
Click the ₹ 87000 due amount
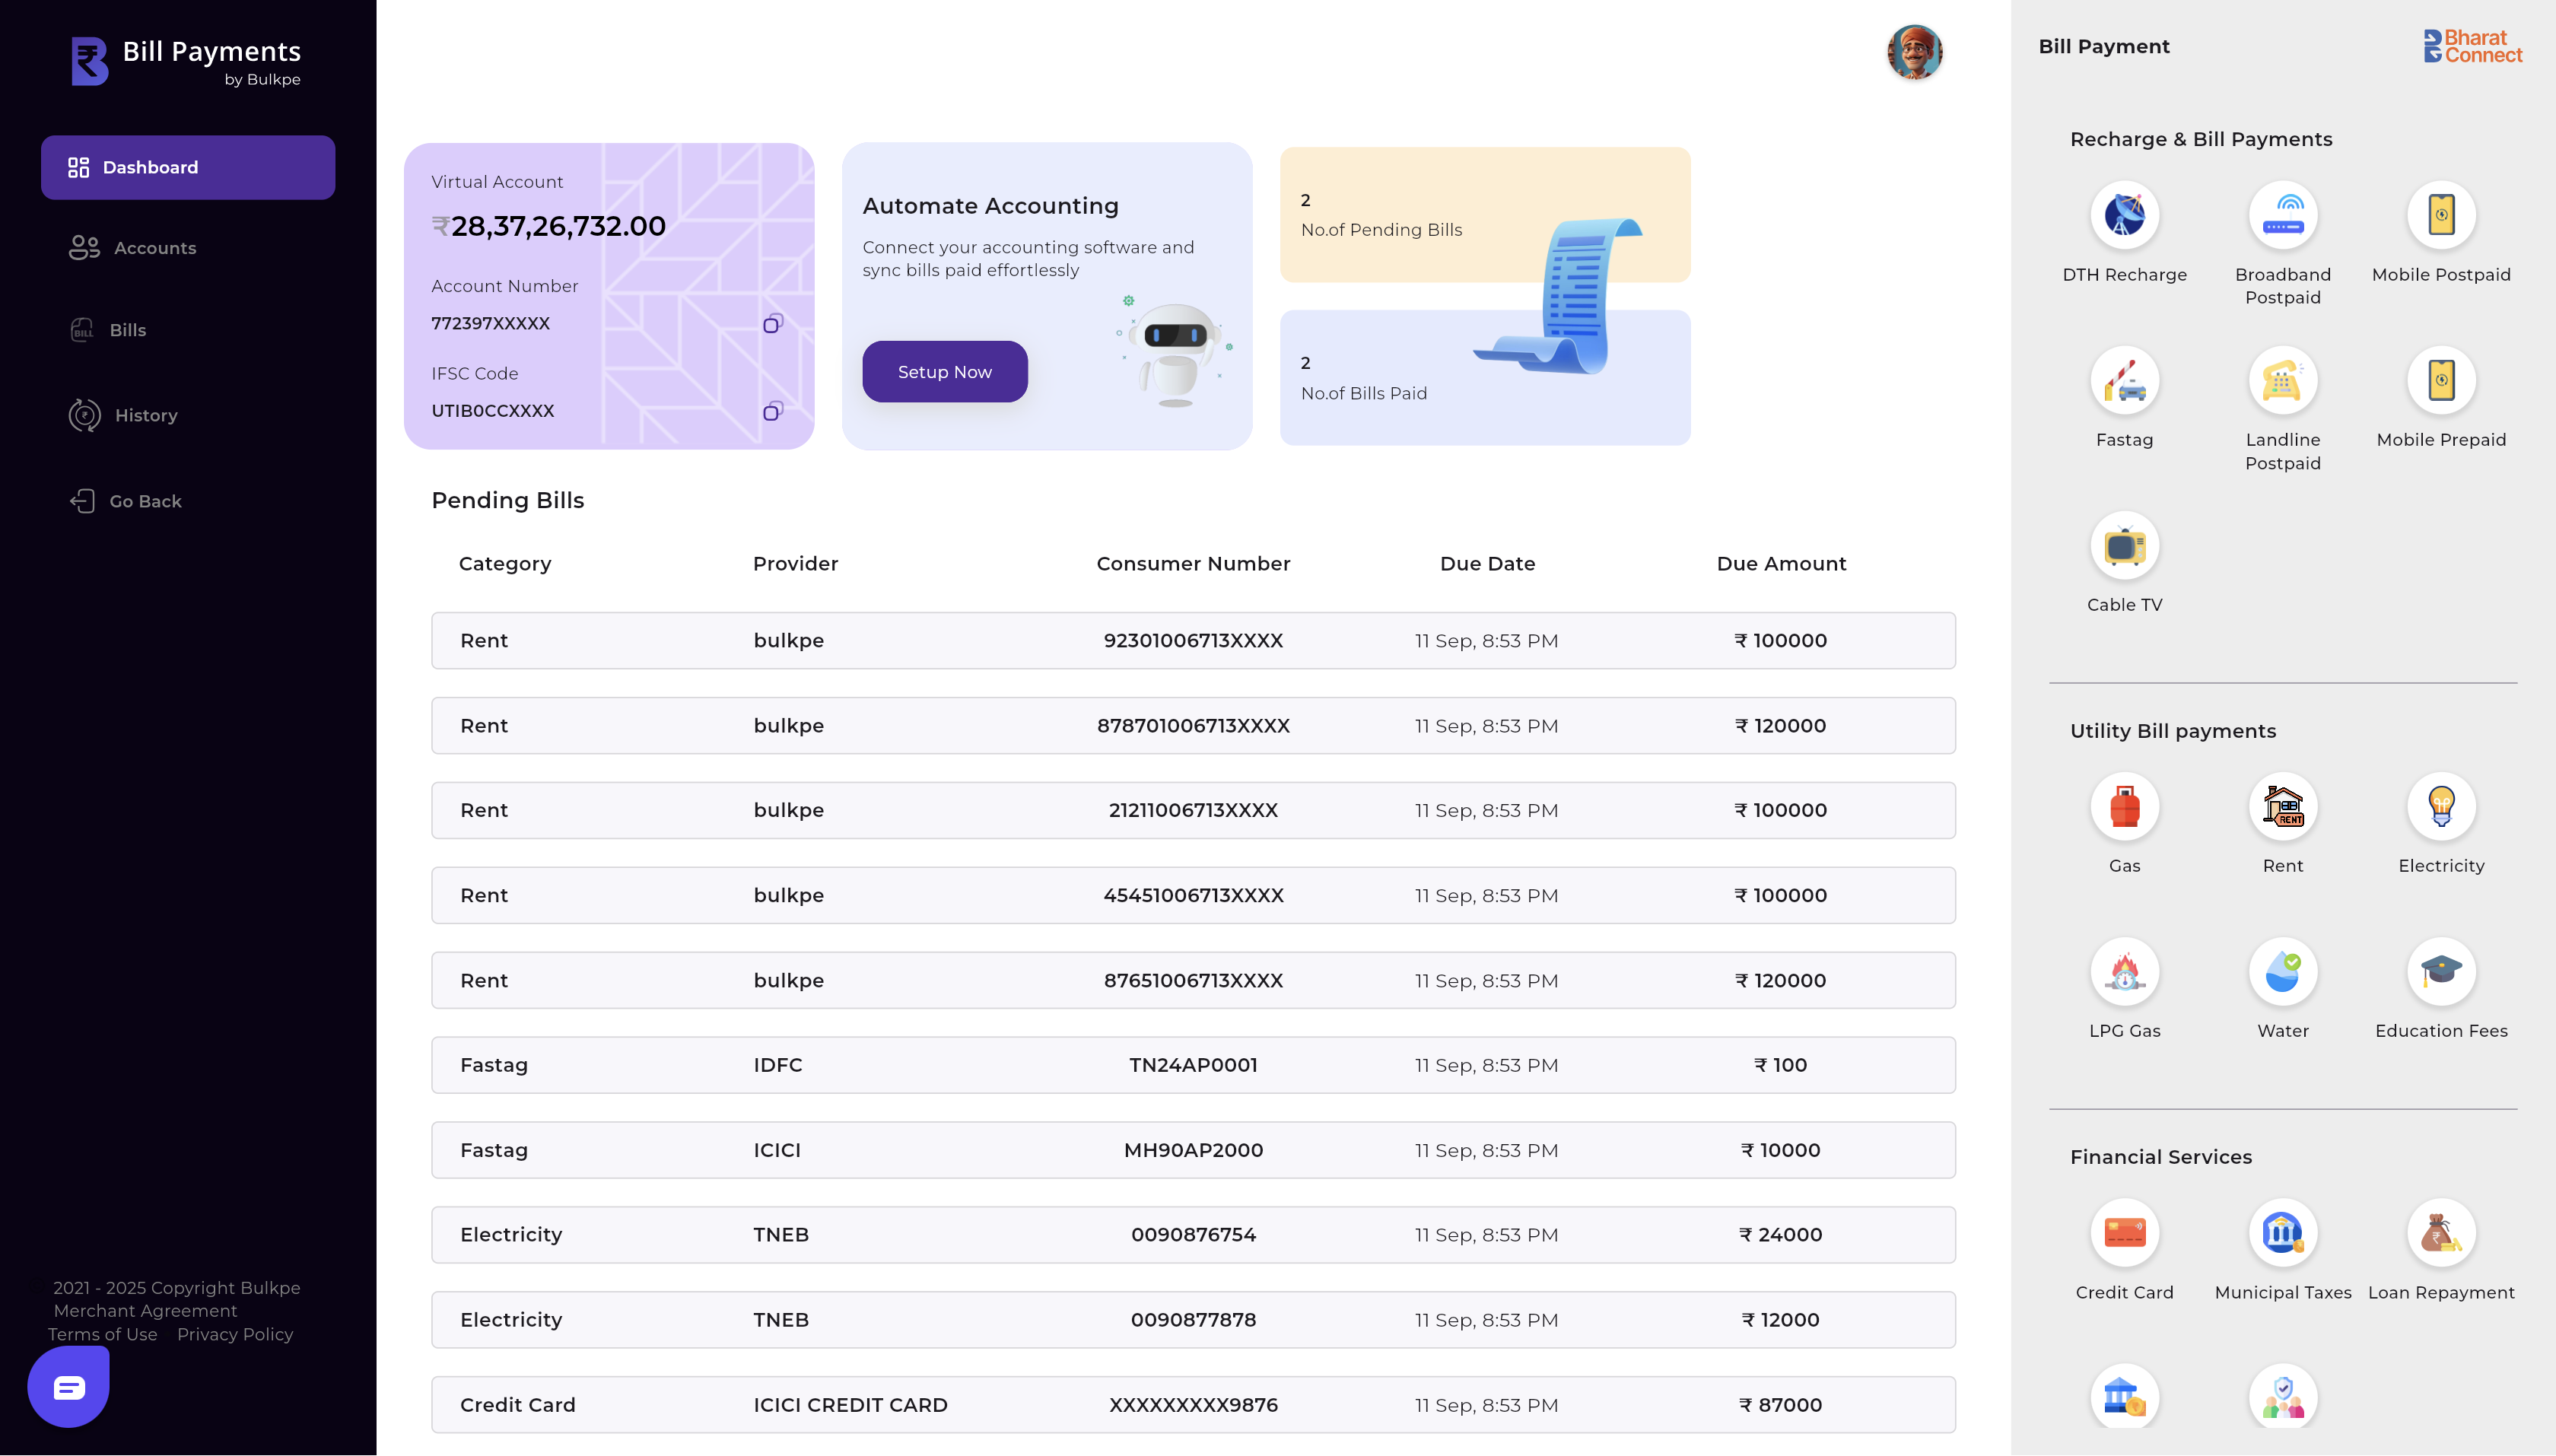[1780, 1405]
